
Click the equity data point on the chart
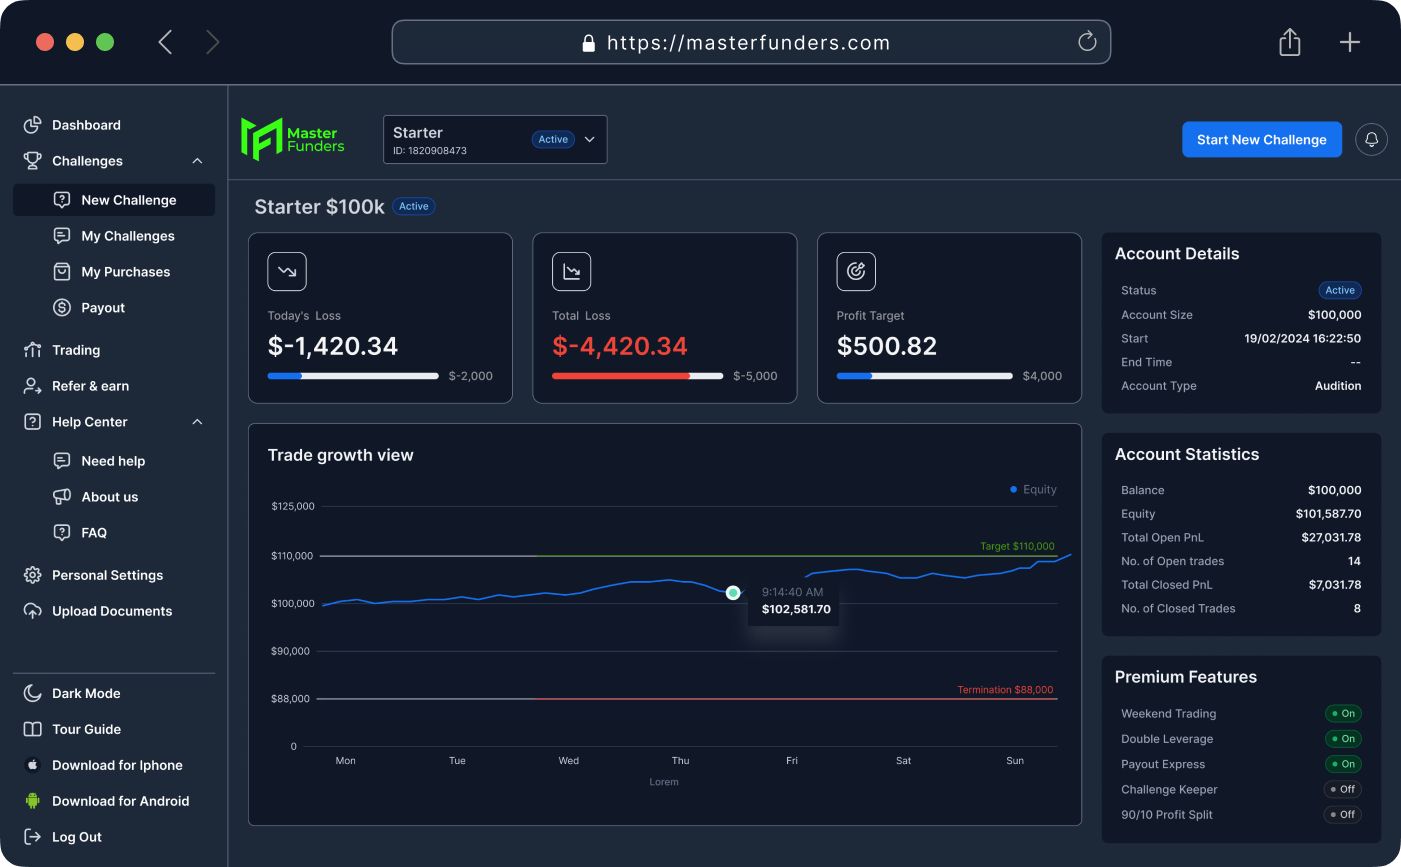(x=733, y=593)
